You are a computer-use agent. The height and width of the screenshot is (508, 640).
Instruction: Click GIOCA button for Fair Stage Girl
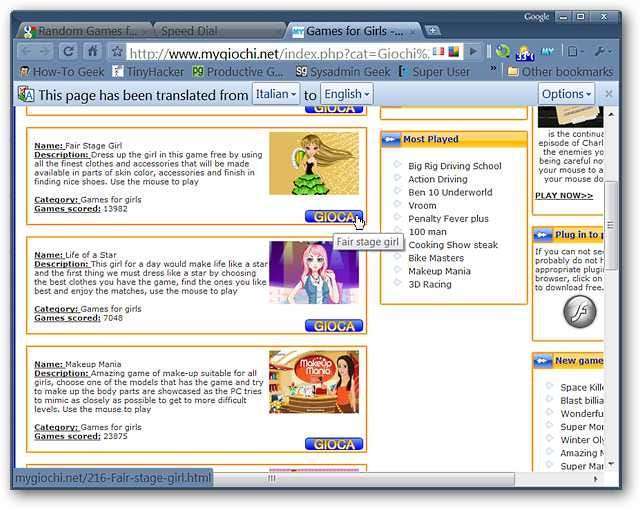[334, 217]
